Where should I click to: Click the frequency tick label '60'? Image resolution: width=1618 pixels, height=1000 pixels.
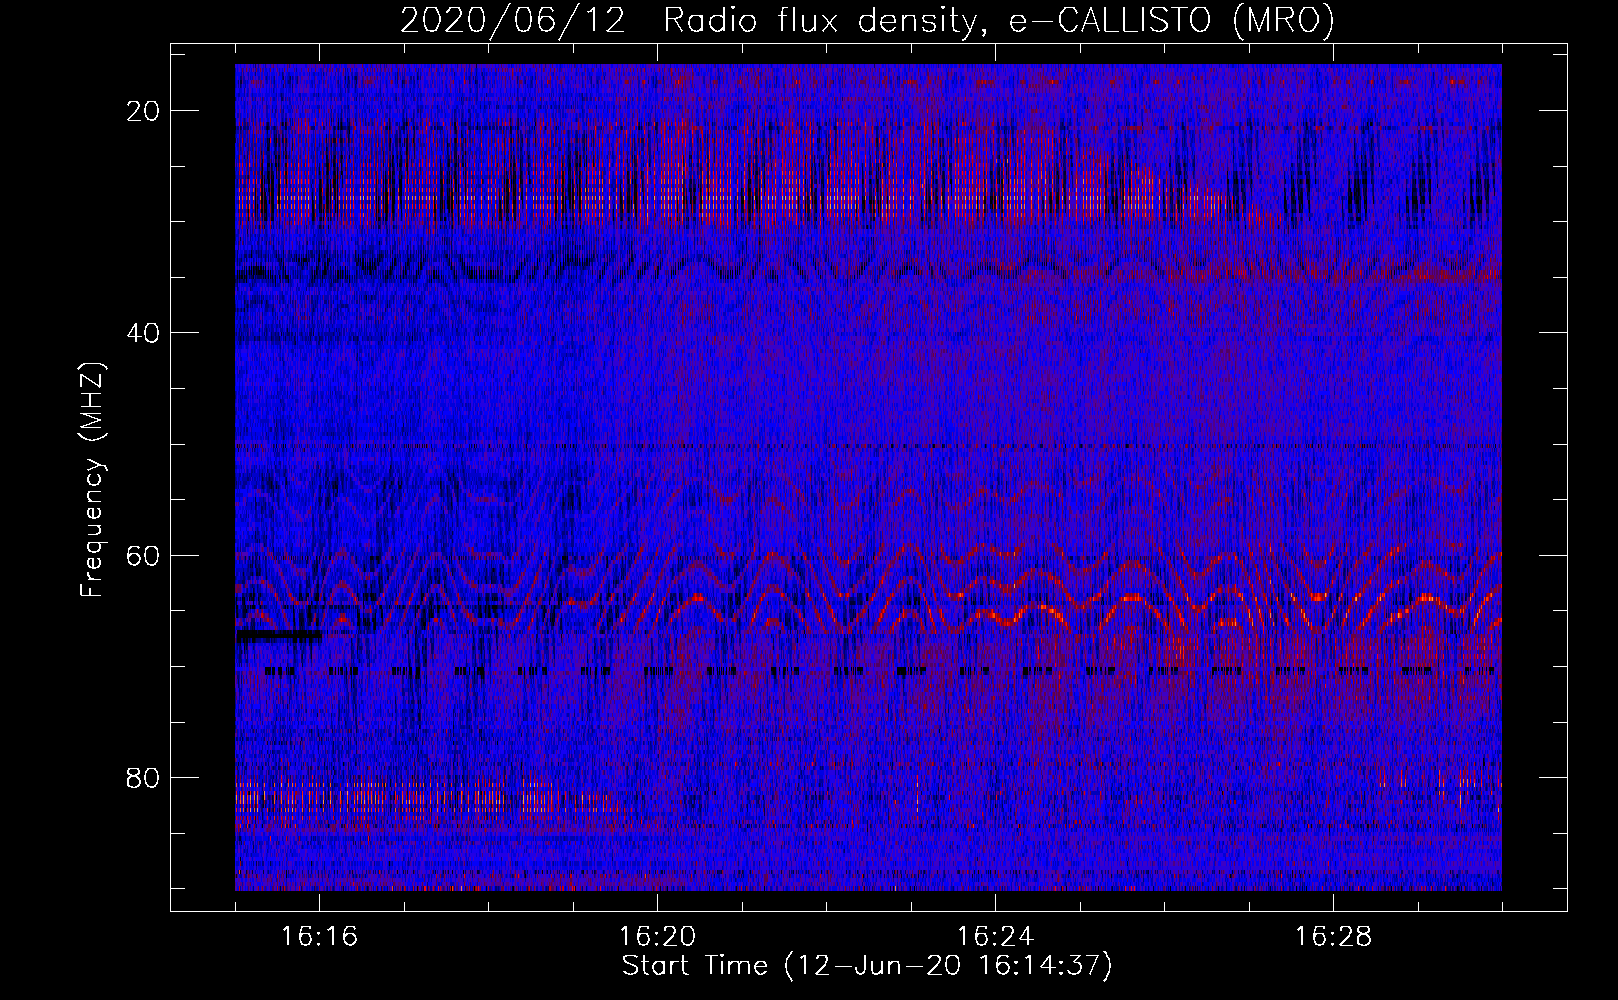144,555
